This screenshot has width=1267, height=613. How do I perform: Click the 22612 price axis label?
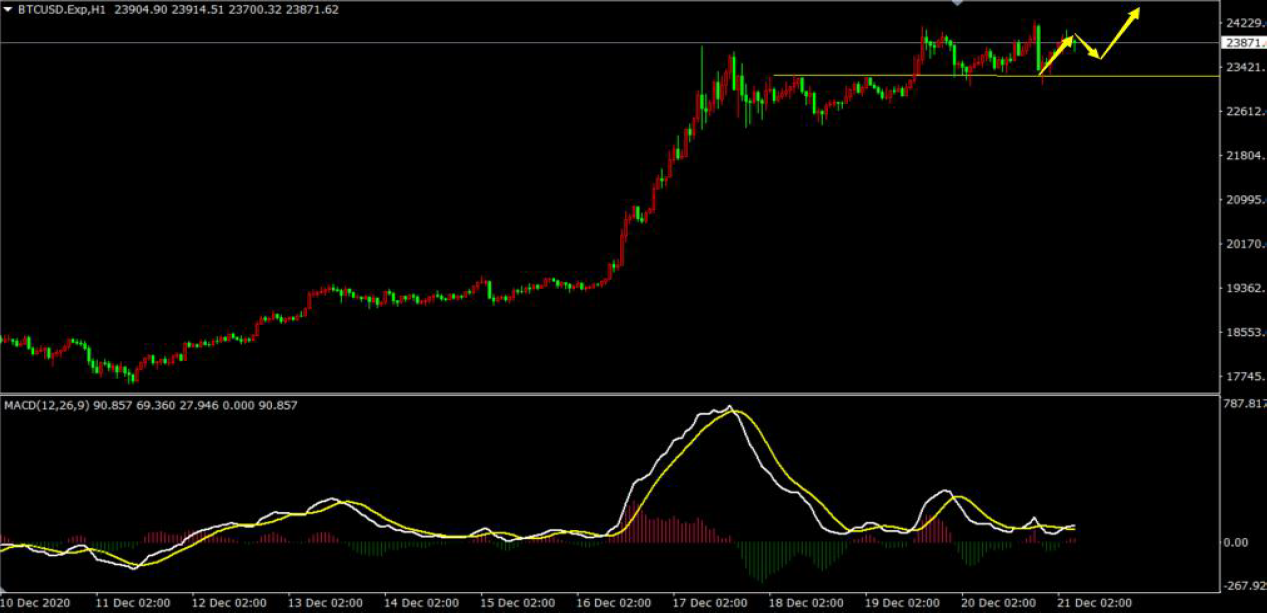(1245, 112)
